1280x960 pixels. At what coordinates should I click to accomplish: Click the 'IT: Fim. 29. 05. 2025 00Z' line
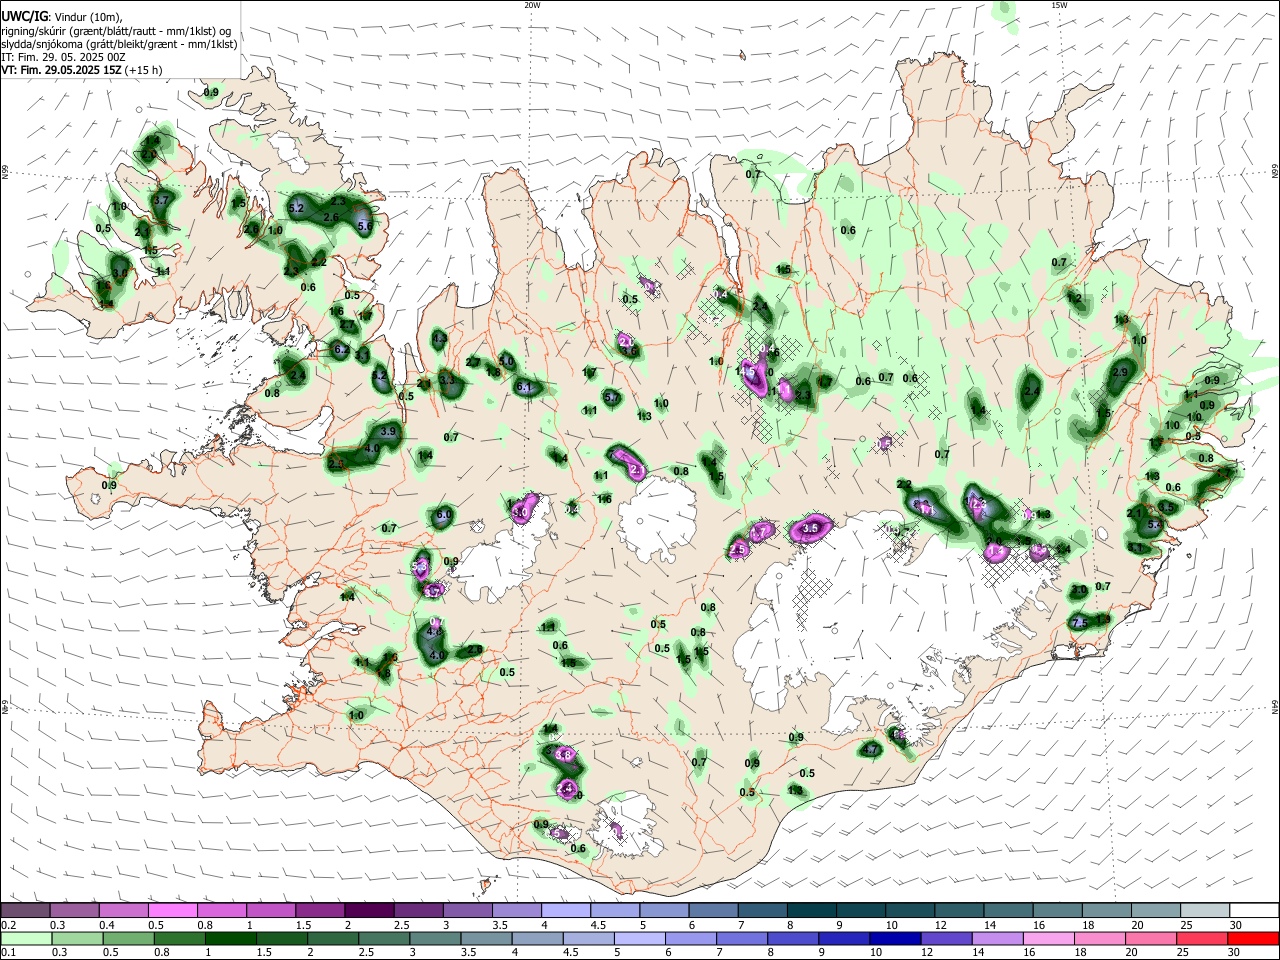click(x=63, y=57)
